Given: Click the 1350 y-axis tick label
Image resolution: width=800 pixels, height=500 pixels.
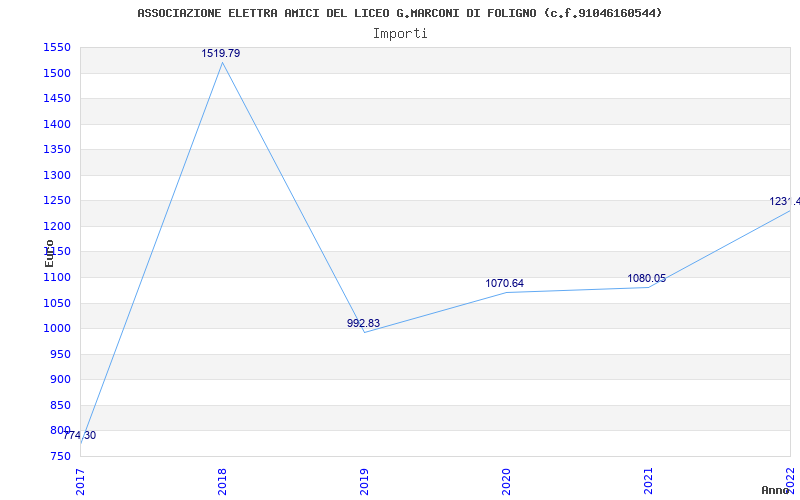Looking at the screenshot, I should (57, 150).
